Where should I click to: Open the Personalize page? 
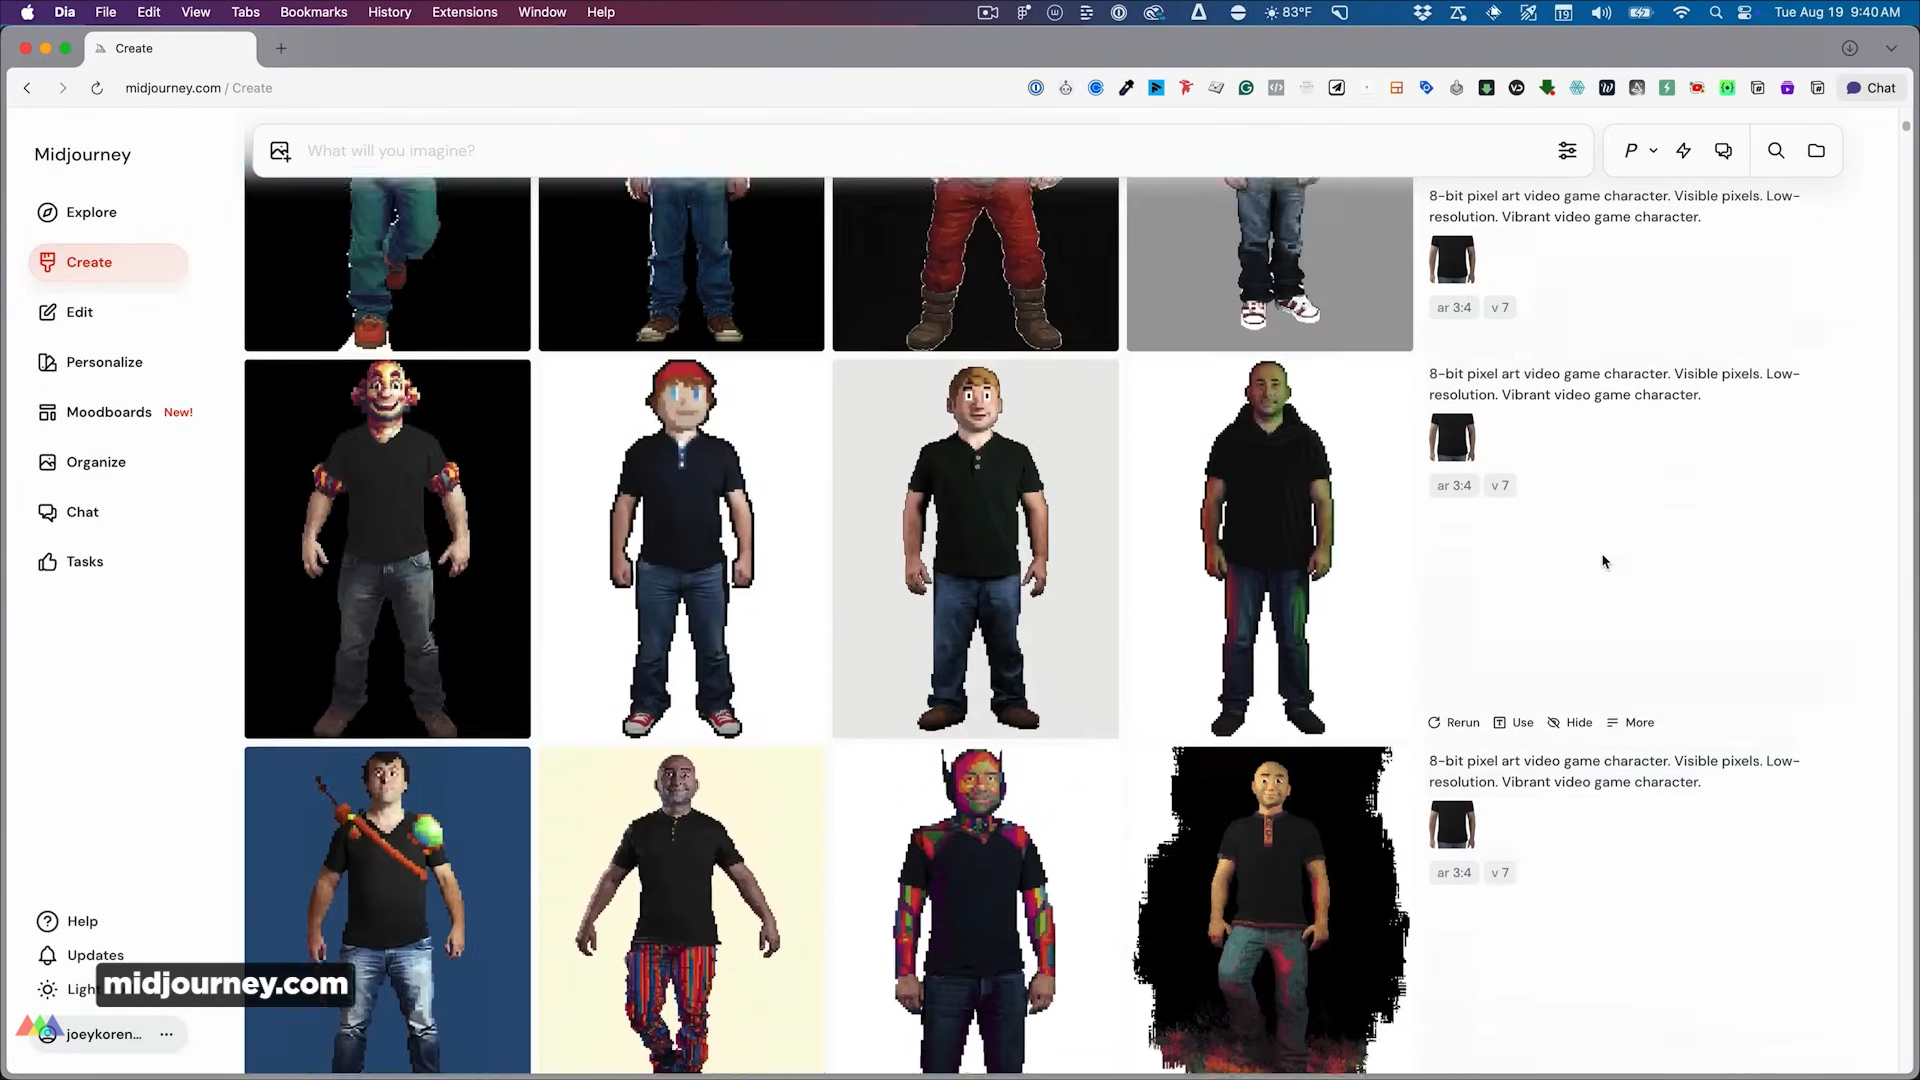[x=104, y=362]
